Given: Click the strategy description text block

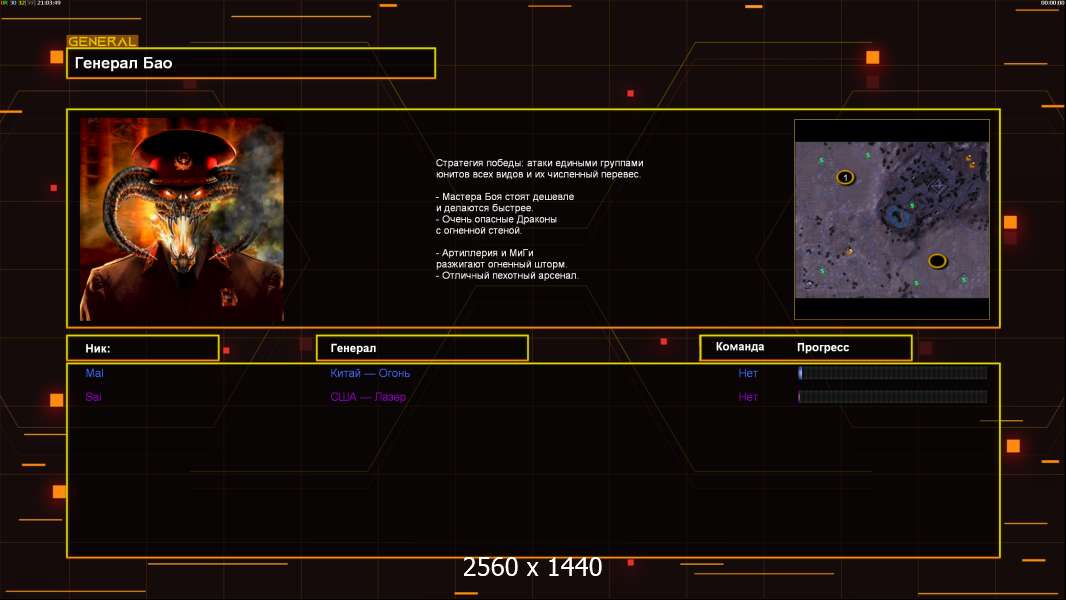Looking at the screenshot, I should coord(540,218).
